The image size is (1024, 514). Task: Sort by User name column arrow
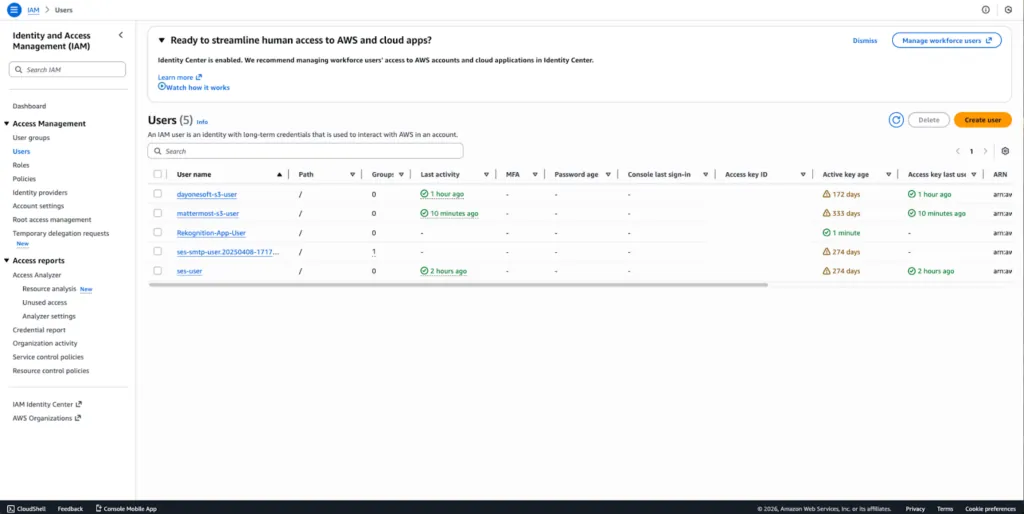point(280,174)
